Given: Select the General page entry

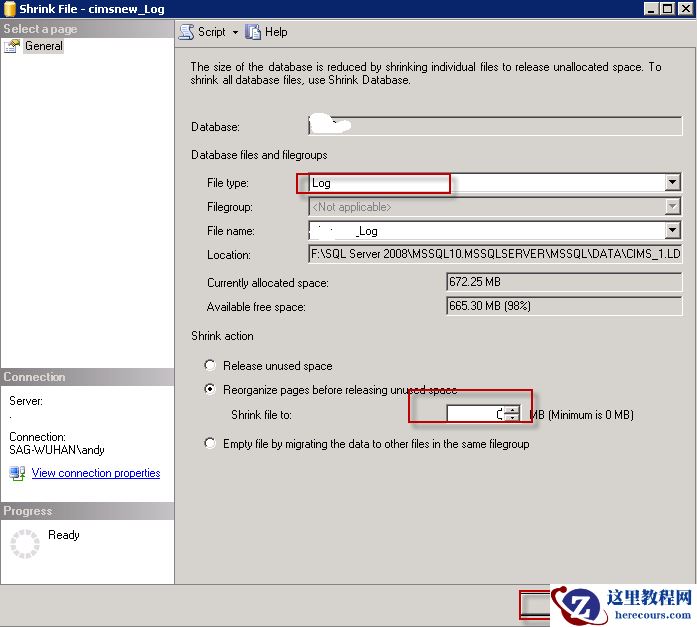Looking at the screenshot, I should tap(44, 46).
